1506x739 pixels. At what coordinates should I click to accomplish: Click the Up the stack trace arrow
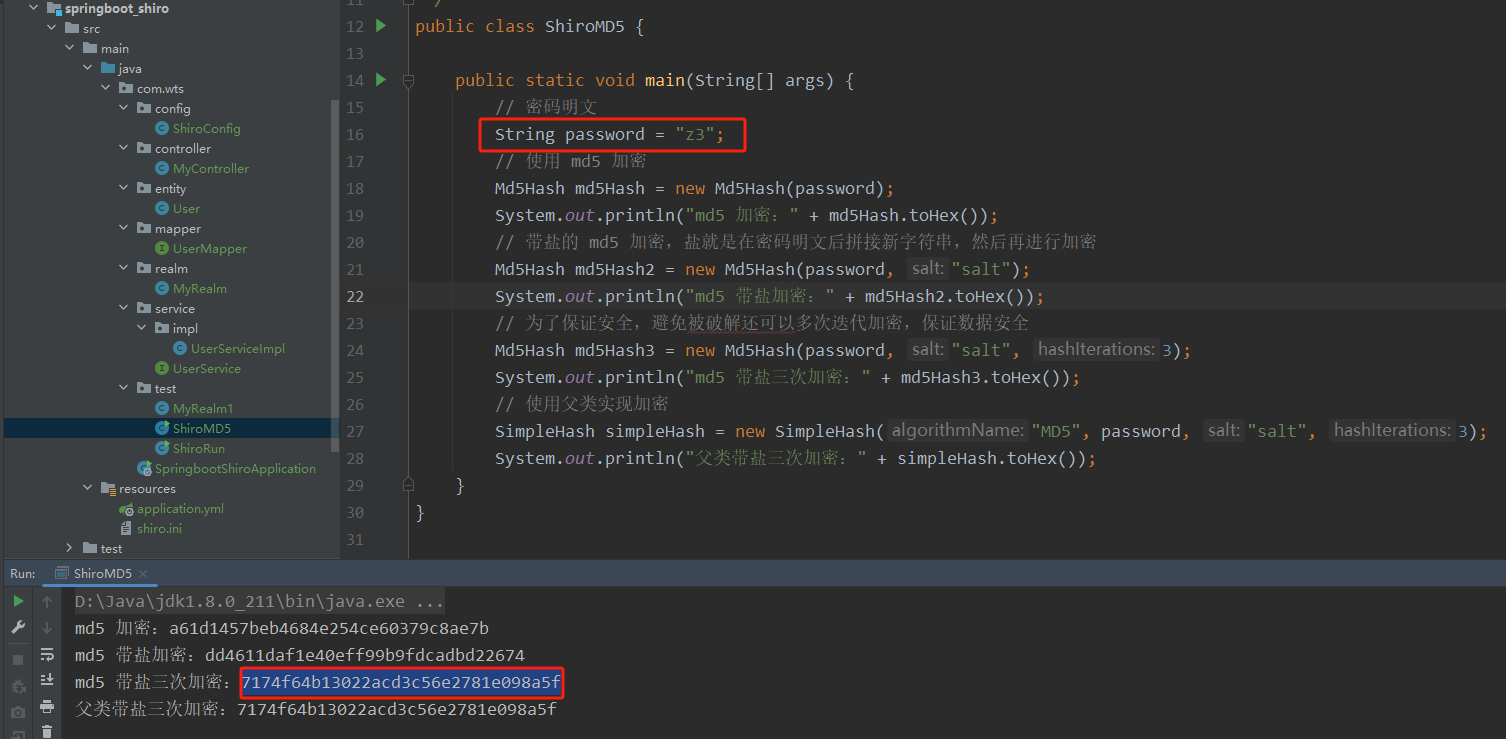coord(47,601)
